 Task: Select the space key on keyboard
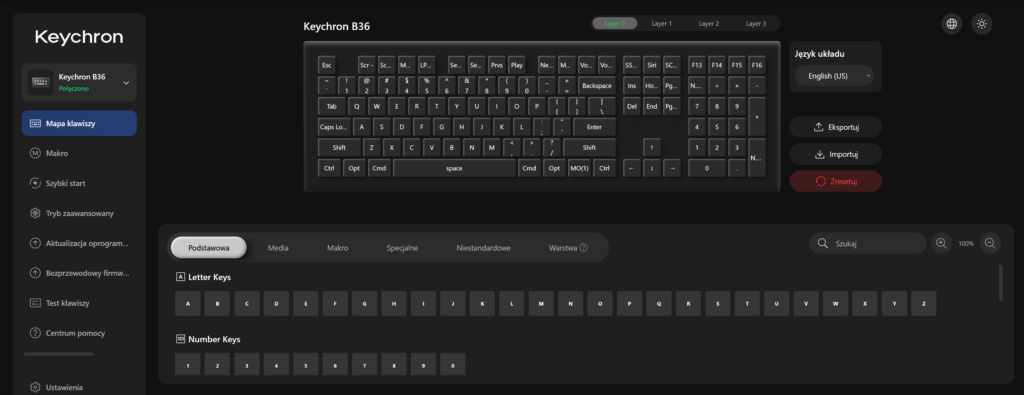pyautogui.click(x=455, y=168)
